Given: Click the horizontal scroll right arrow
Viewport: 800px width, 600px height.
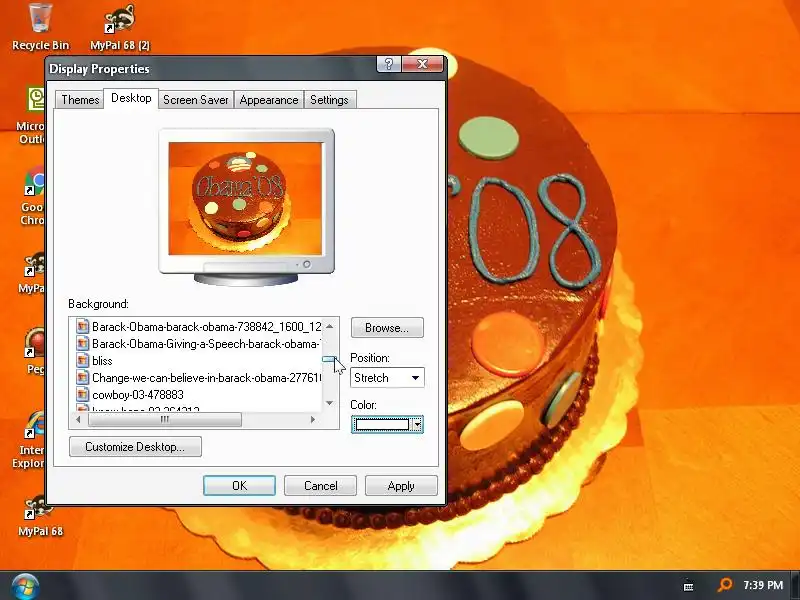Looking at the screenshot, I should pyautogui.click(x=312, y=419).
